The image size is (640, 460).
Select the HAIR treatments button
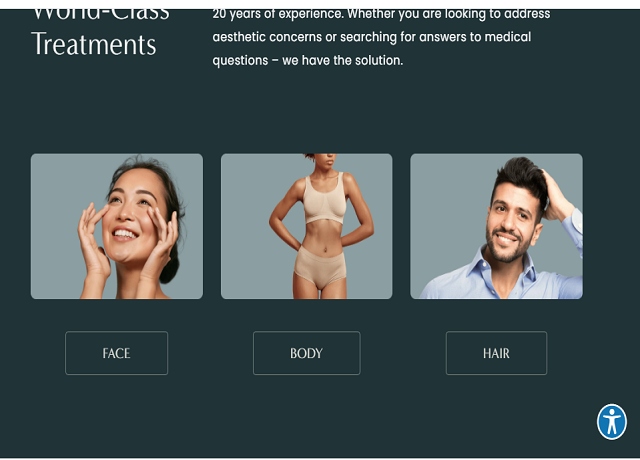click(x=496, y=353)
